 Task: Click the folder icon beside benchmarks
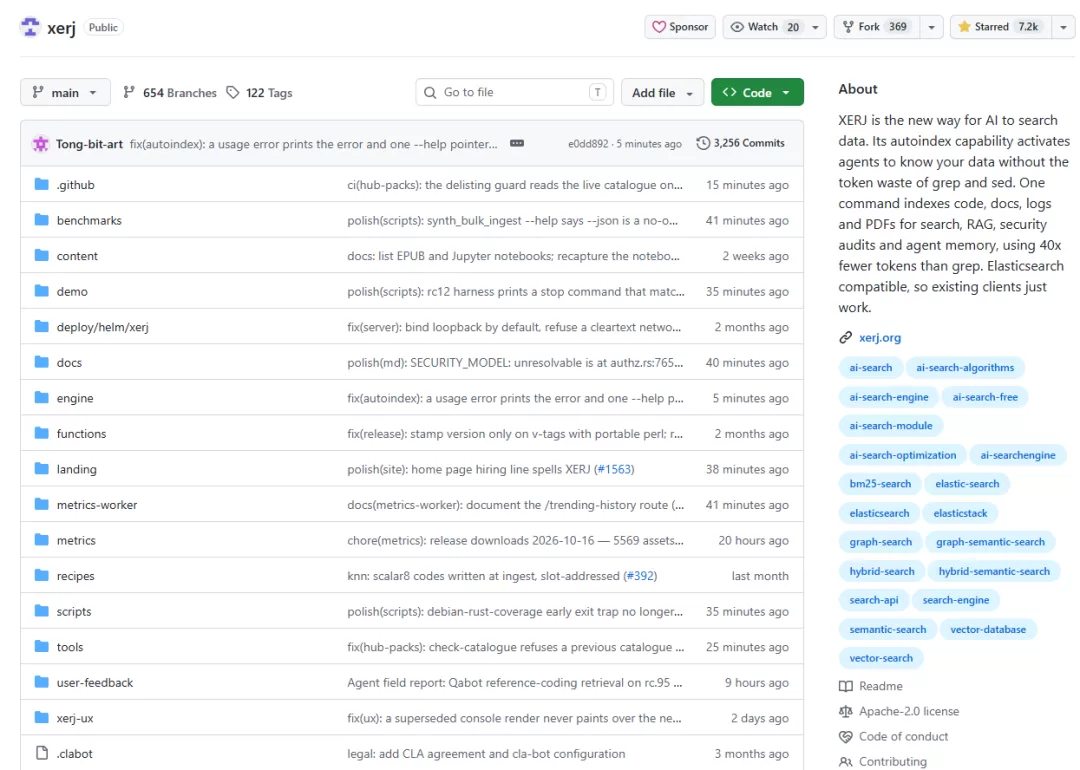[41, 220]
